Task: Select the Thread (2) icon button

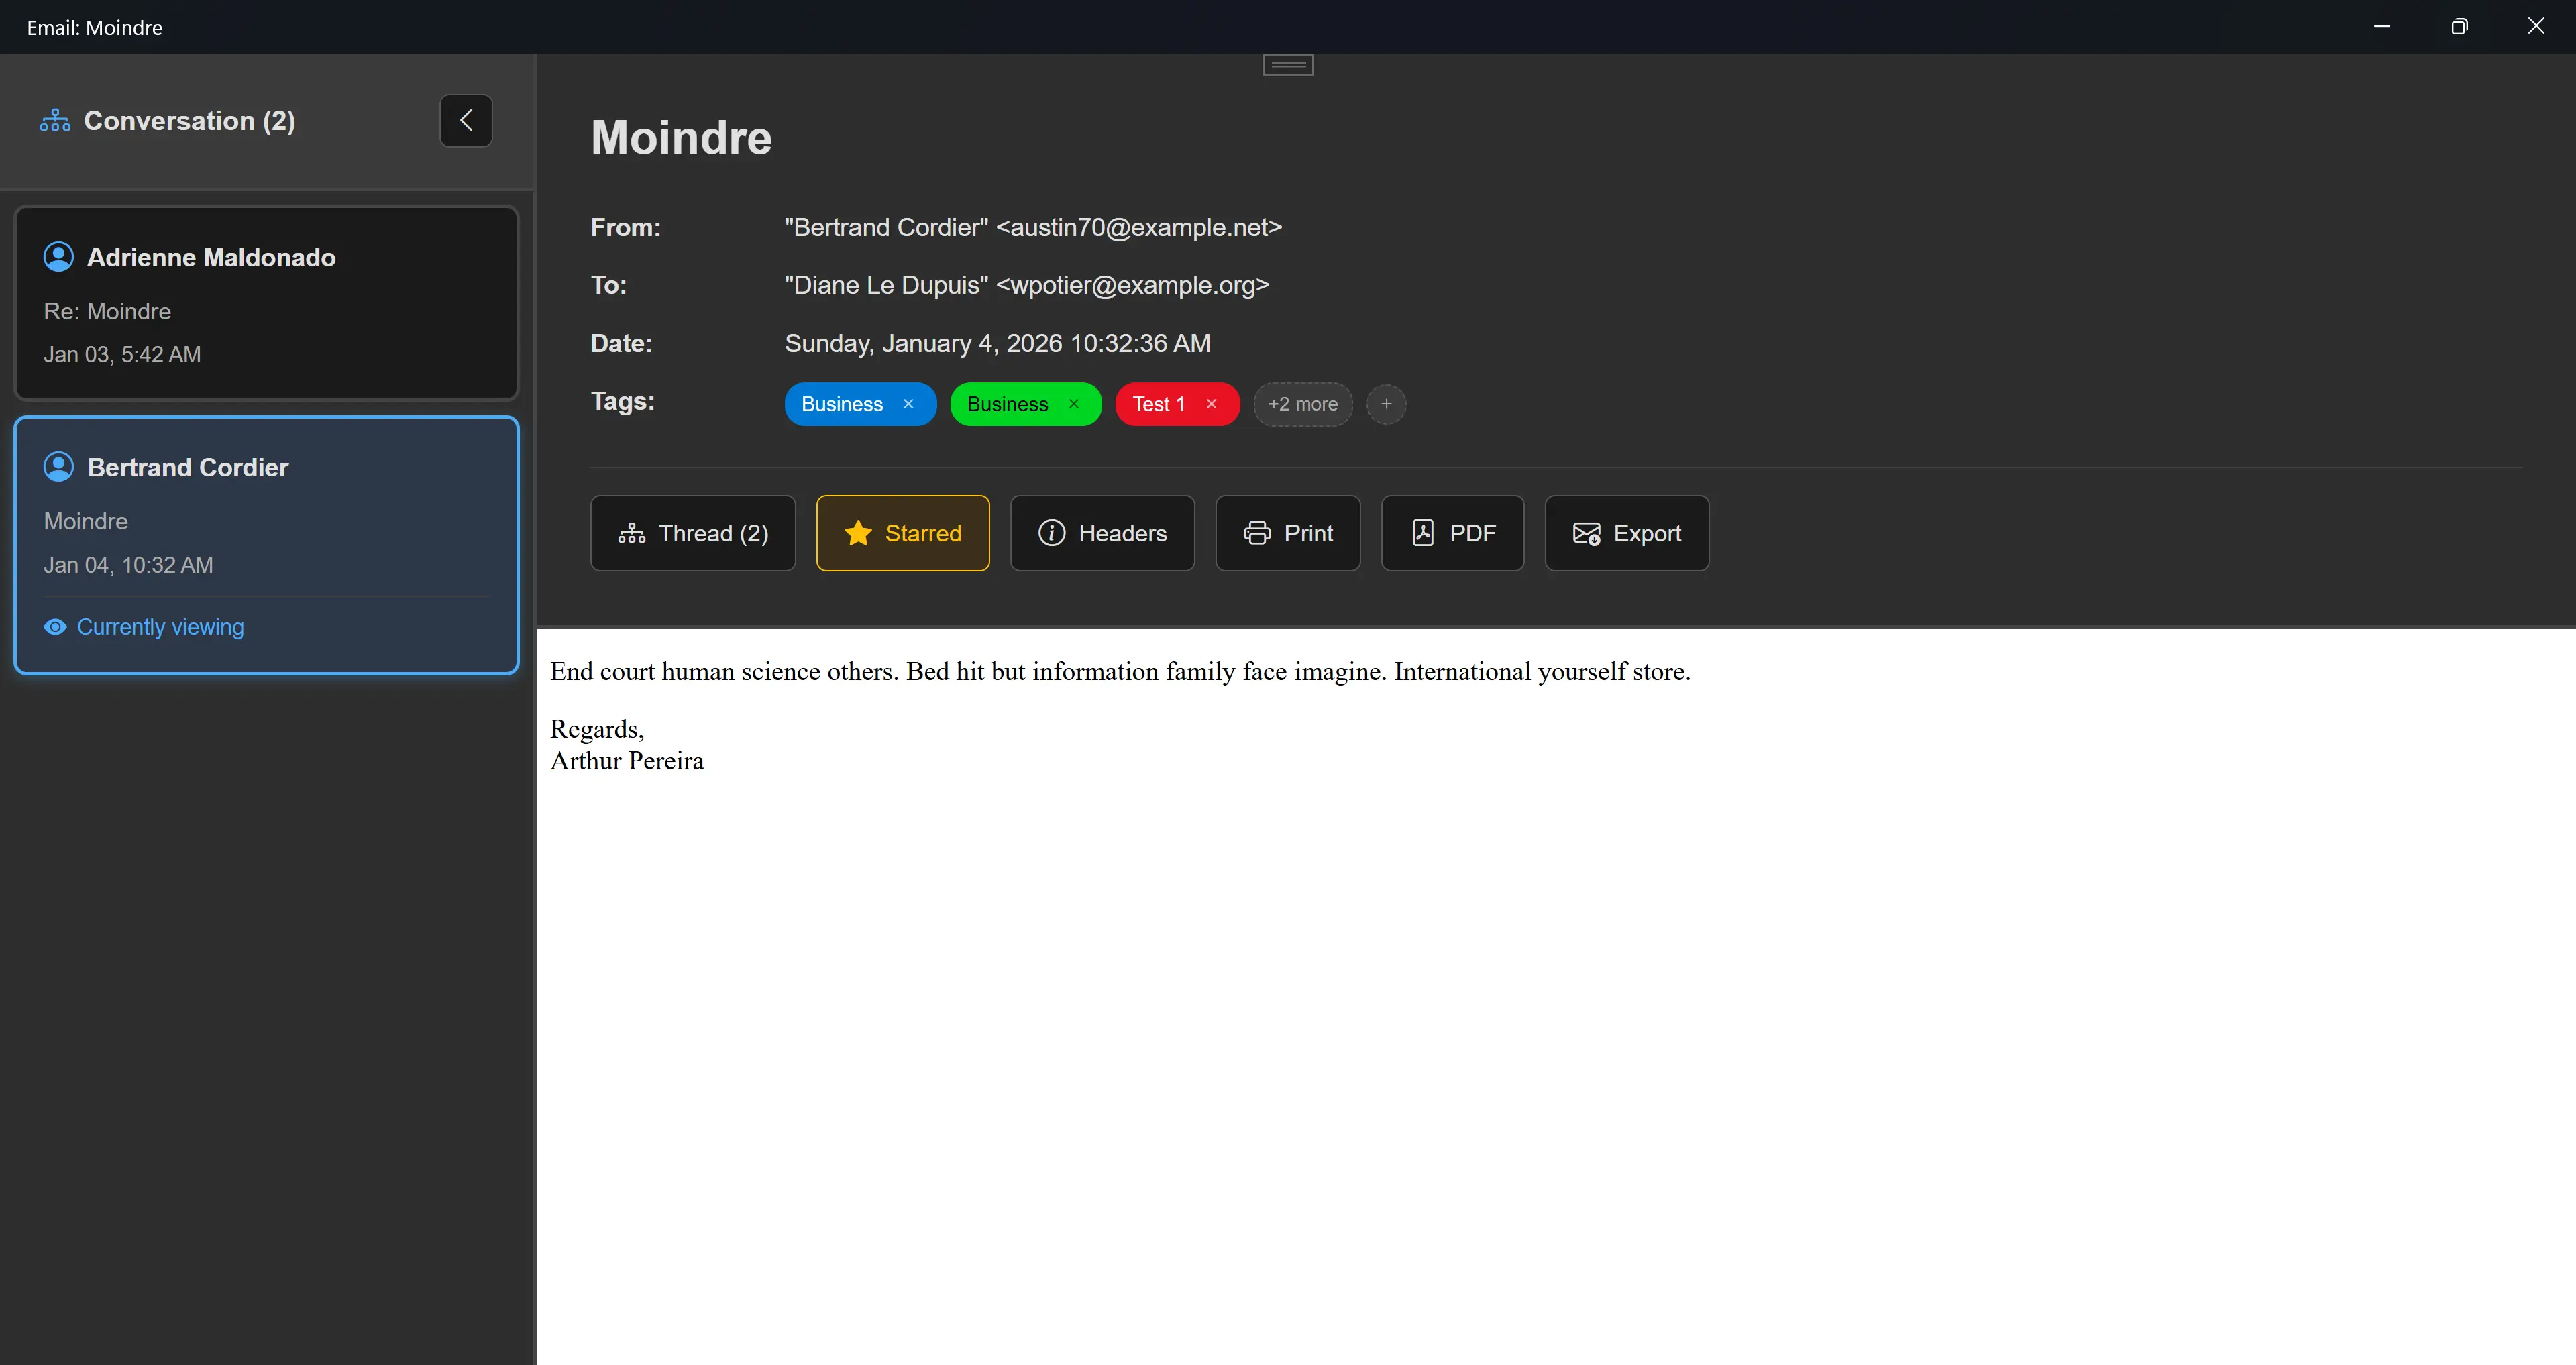Action: click(x=632, y=533)
